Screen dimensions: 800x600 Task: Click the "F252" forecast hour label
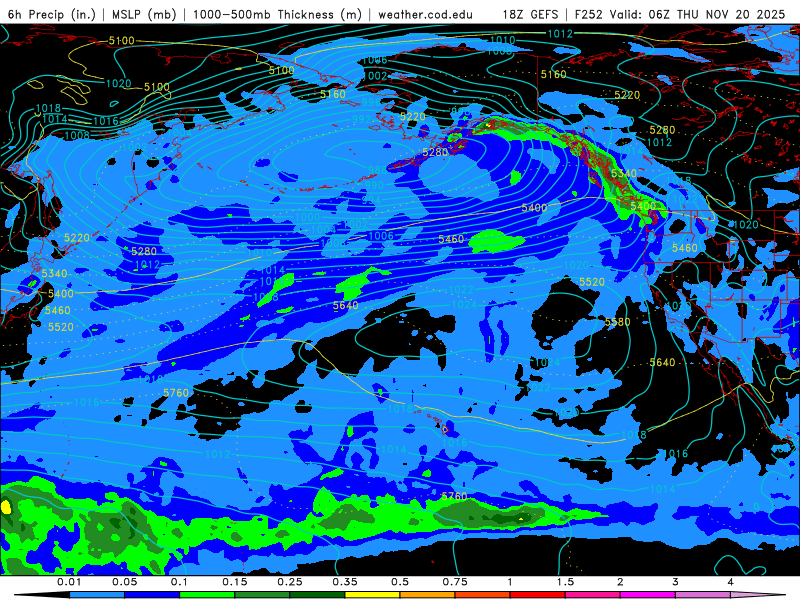coord(589,14)
